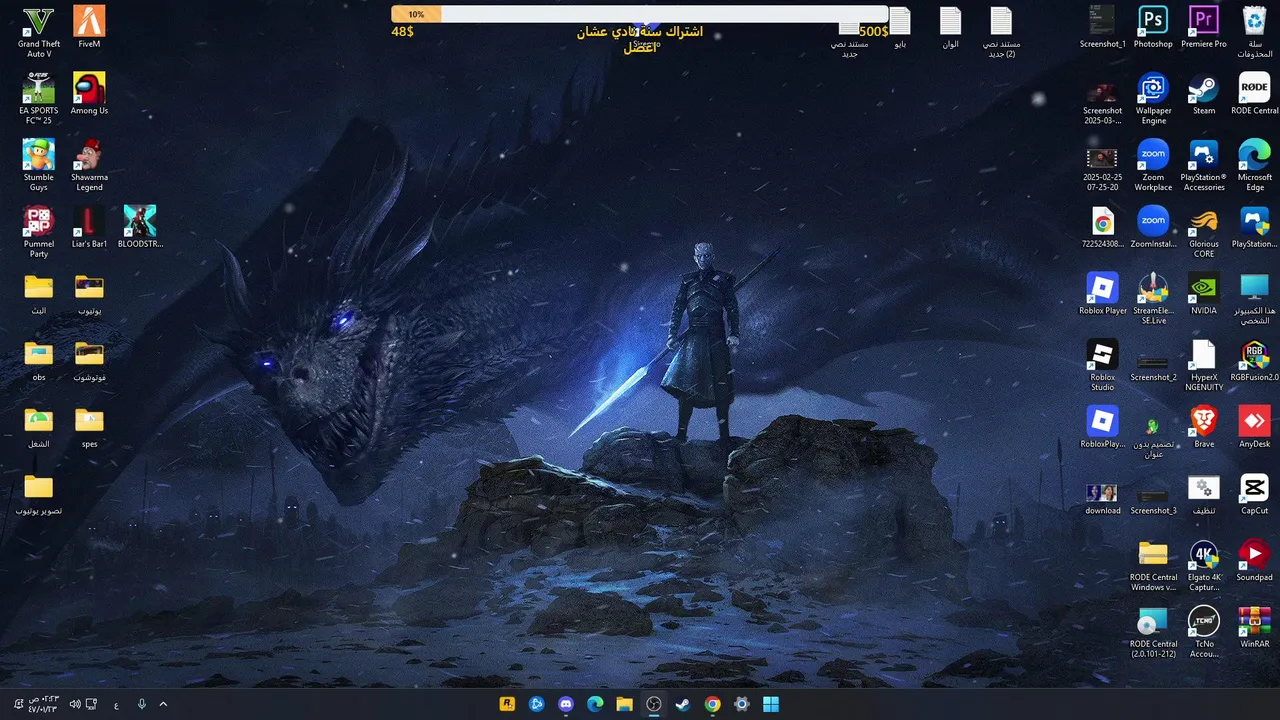1280x720 pixels.
Task: Open the Brave browser shortcut
Action: point(1204,427)
